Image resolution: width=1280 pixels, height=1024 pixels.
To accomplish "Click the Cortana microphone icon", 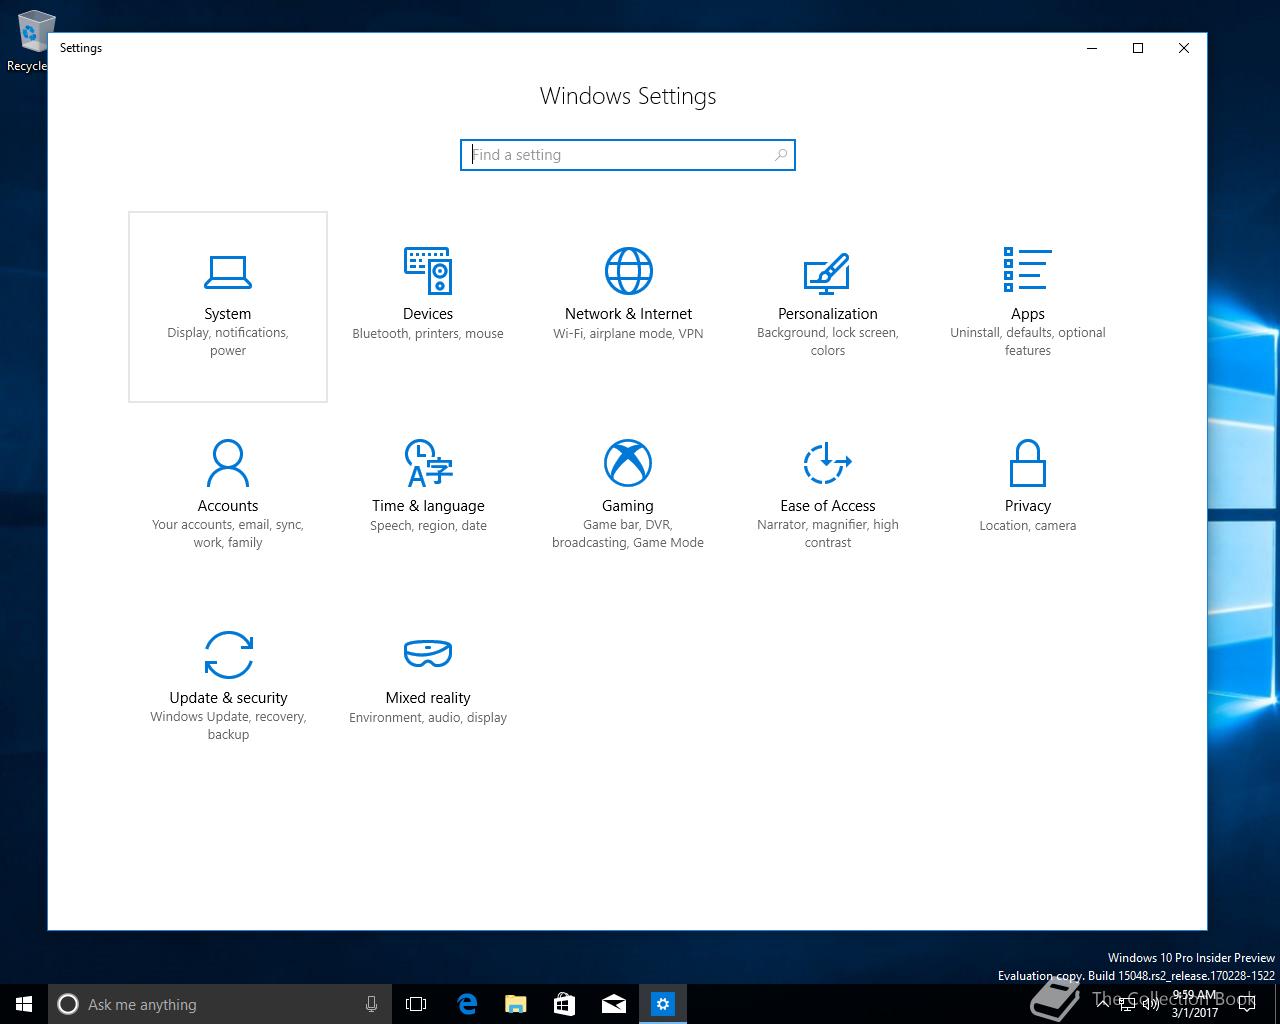I will (371, 1004).
